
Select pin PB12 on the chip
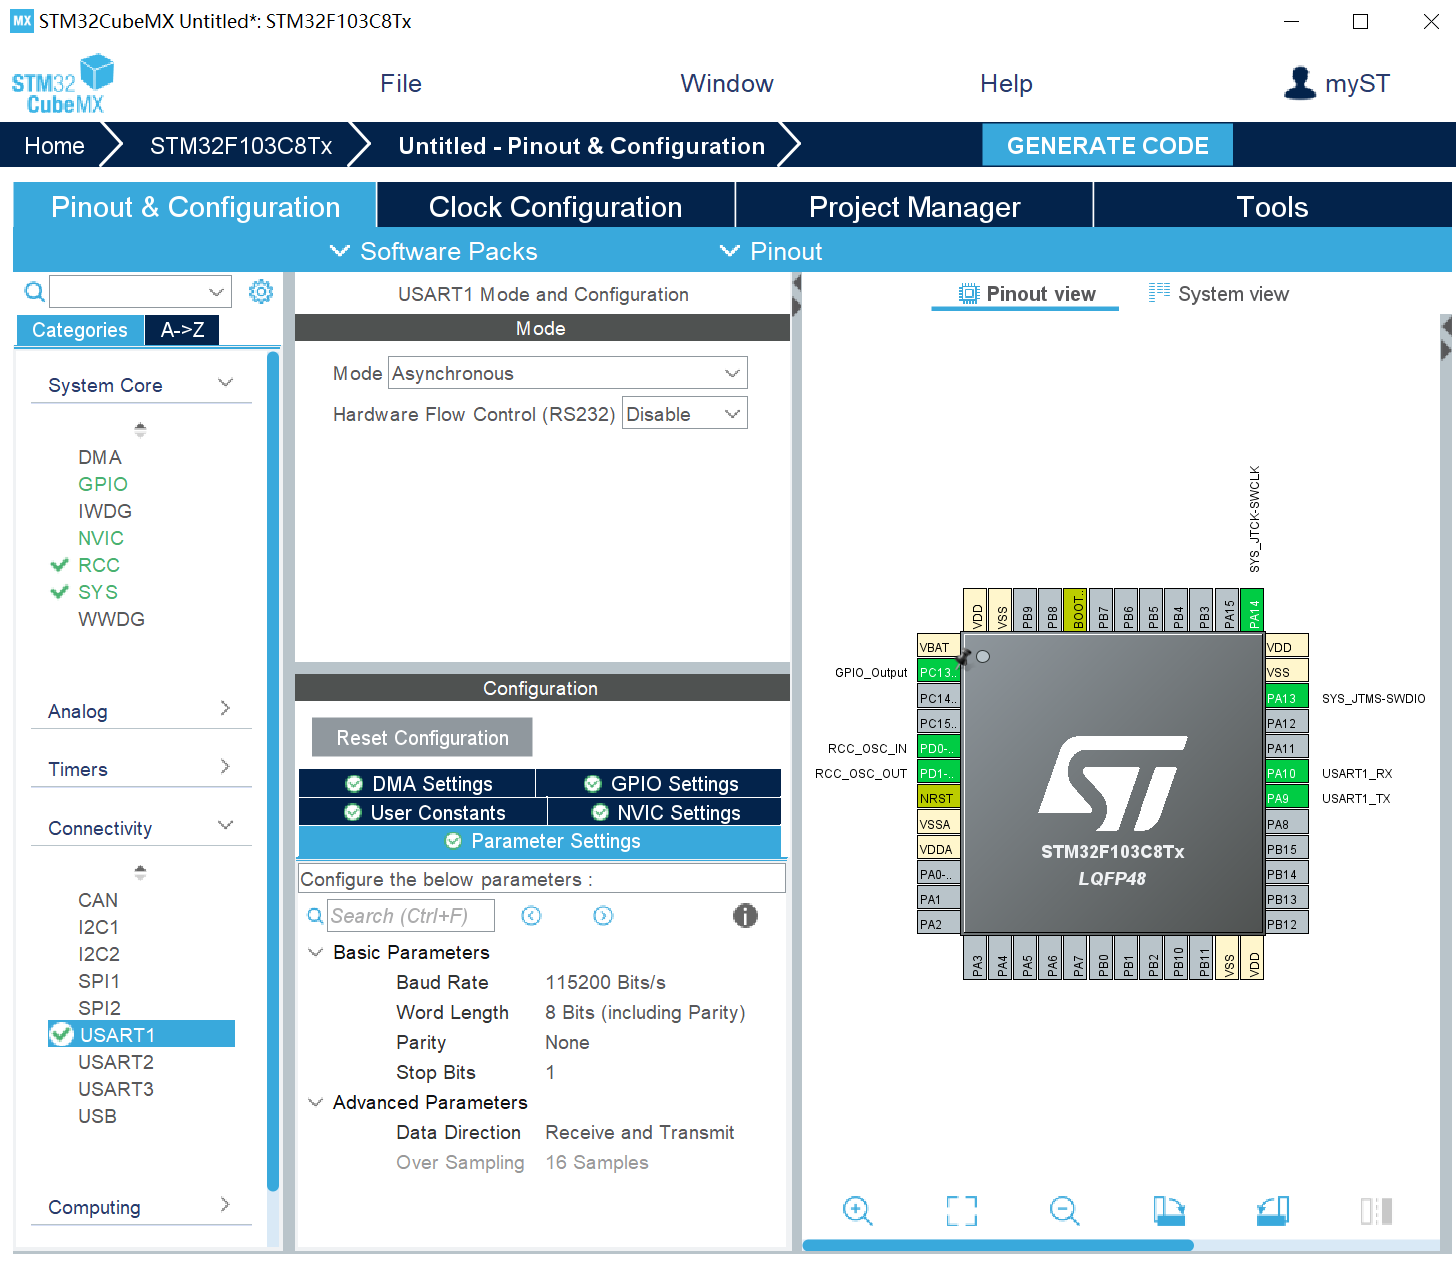pos(1286,924)
